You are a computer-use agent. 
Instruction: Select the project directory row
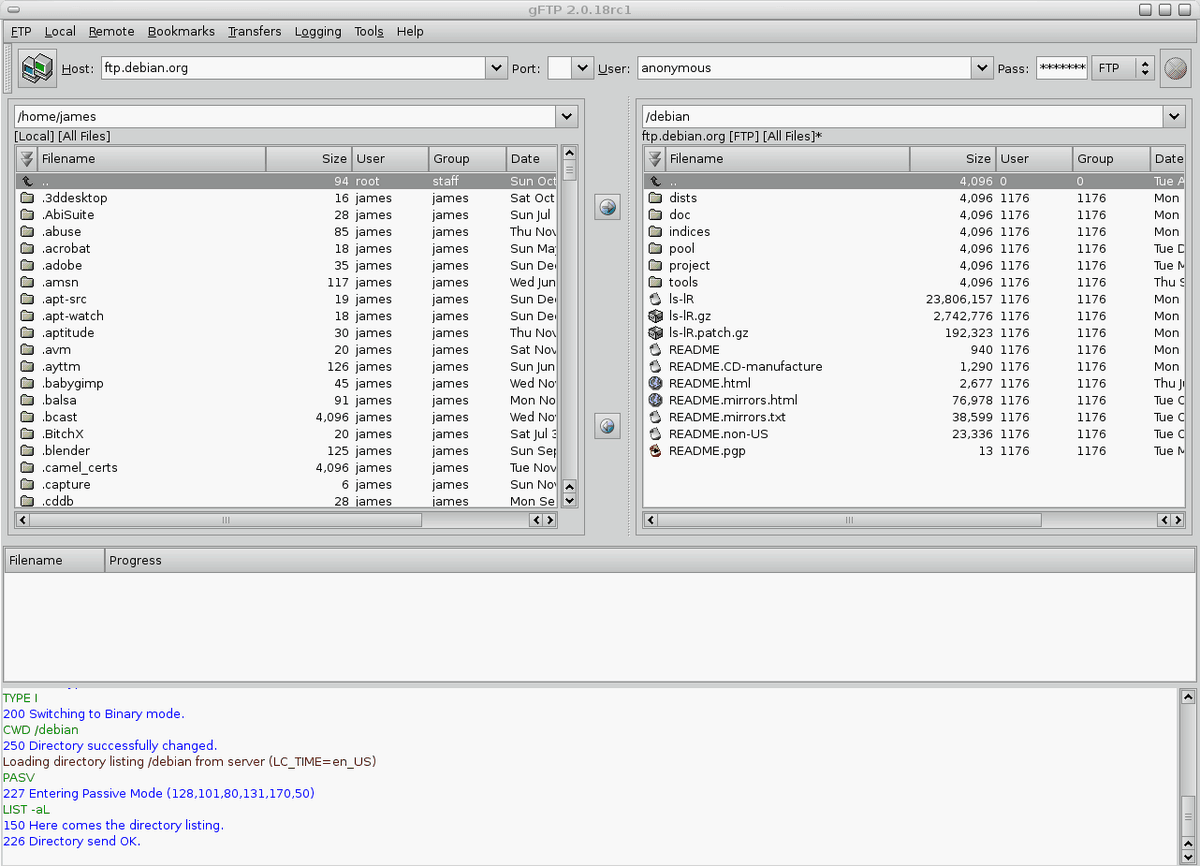click(915, 266)
